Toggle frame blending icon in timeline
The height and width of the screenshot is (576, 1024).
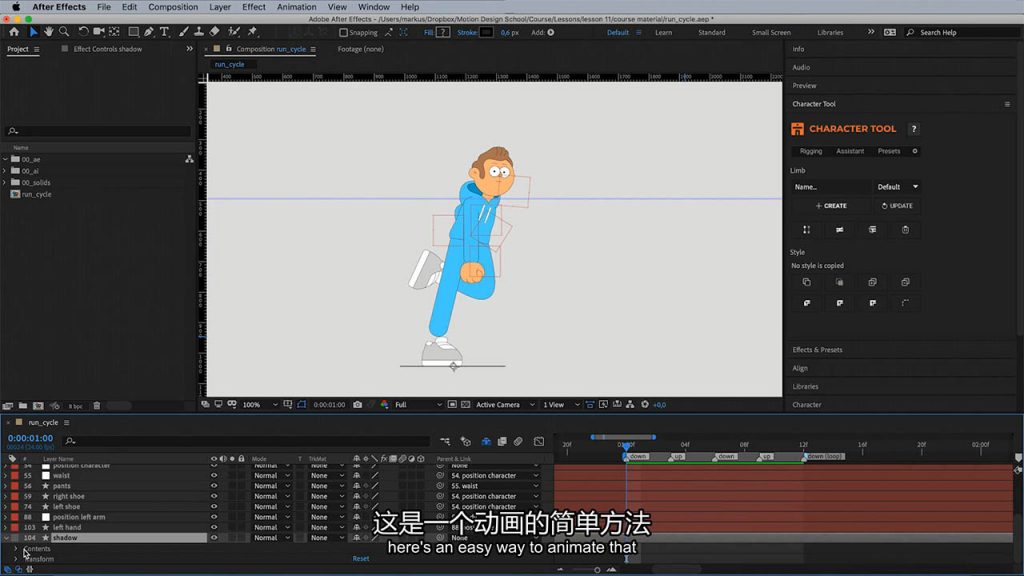(x=502, y=442)
